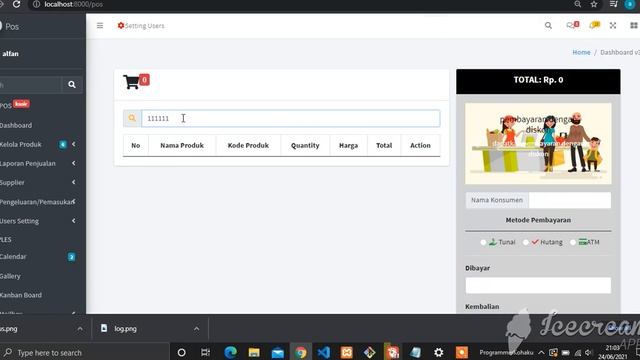Focus the product code search field

tap(291, 118)
